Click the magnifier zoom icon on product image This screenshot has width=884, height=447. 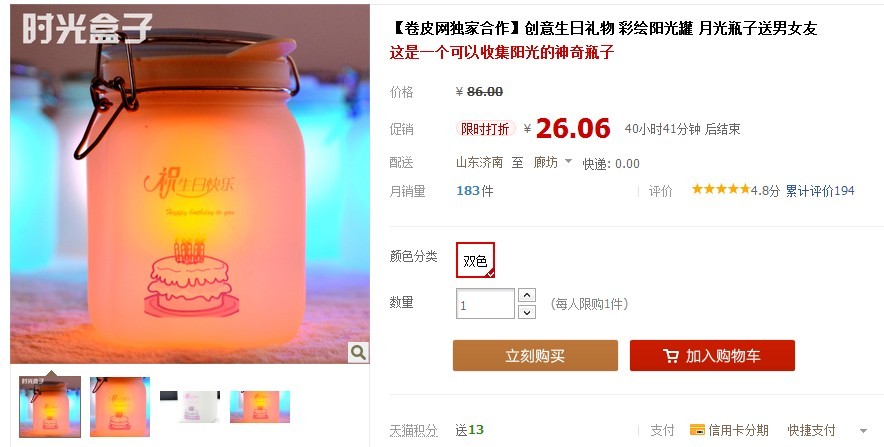pyautogui.click(x=358, y=352)
